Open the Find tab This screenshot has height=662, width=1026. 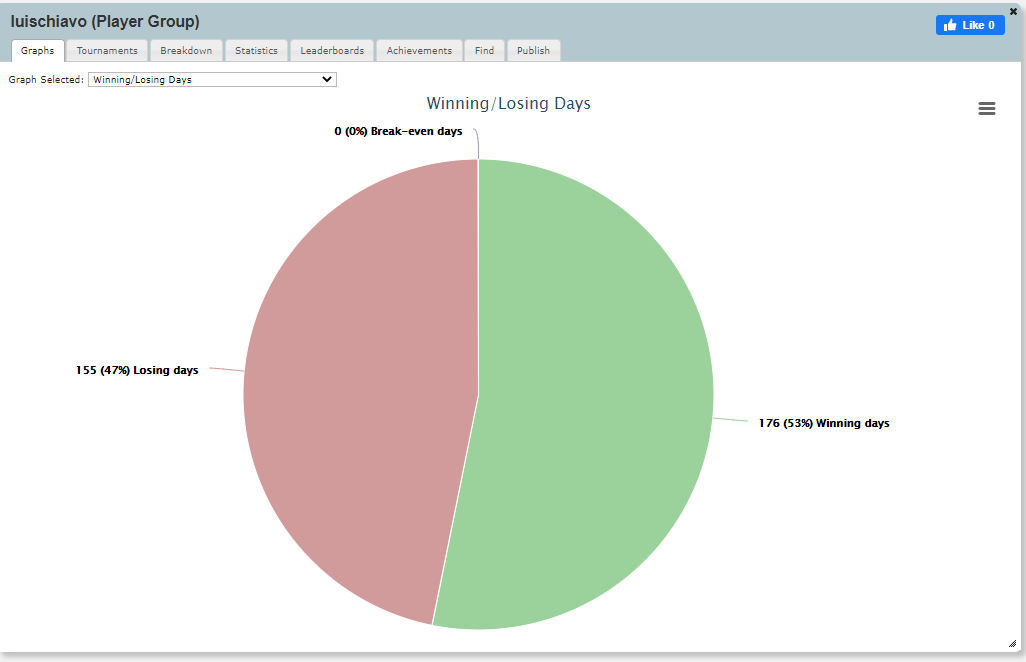coord(484,50)
